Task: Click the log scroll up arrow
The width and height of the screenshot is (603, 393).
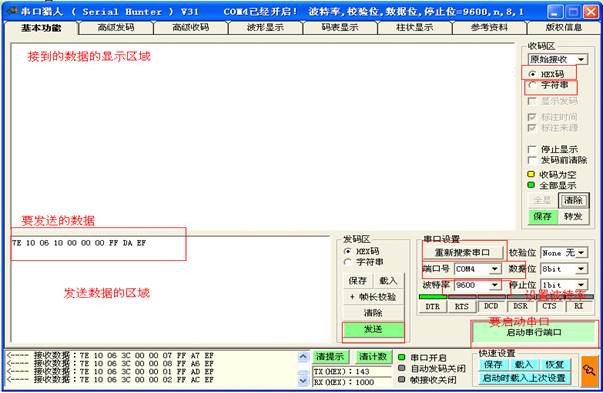Action: (x=303, y=357)
